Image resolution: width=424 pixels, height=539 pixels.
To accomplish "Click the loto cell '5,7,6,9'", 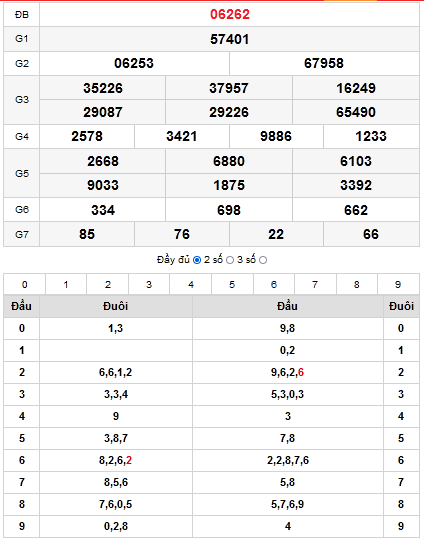I will click(287, 504).
